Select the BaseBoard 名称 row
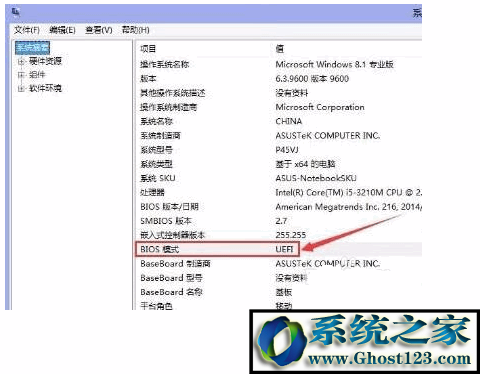This screenshot has height=374, width=480. 171,292
